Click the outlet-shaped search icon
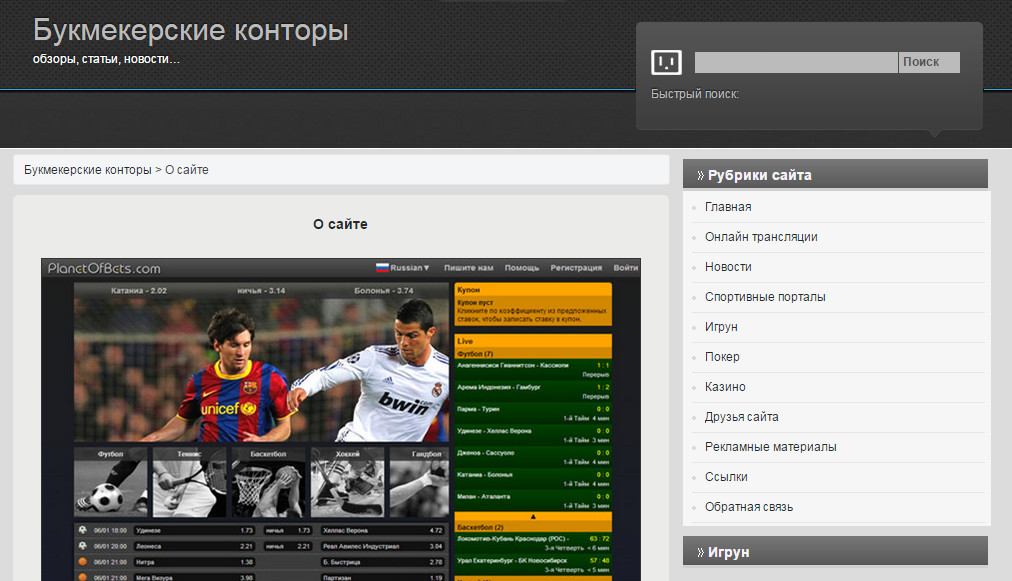 666,62
